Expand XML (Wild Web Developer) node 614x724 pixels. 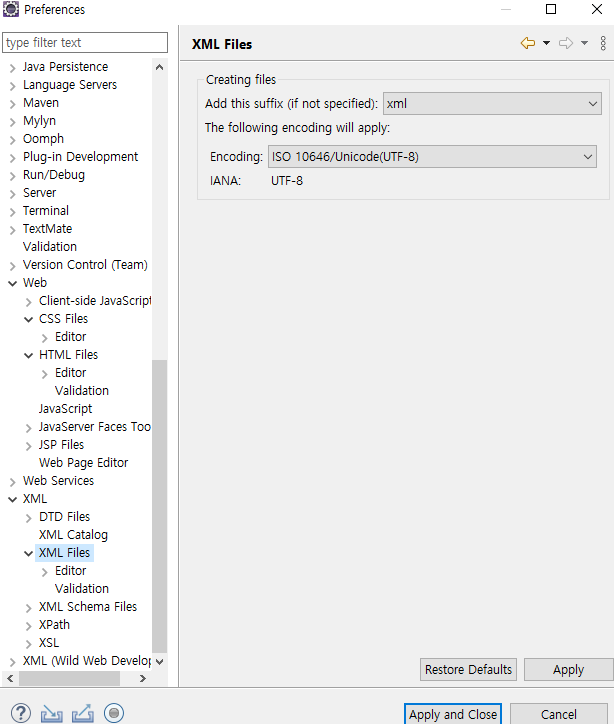(x=12, y=662)
